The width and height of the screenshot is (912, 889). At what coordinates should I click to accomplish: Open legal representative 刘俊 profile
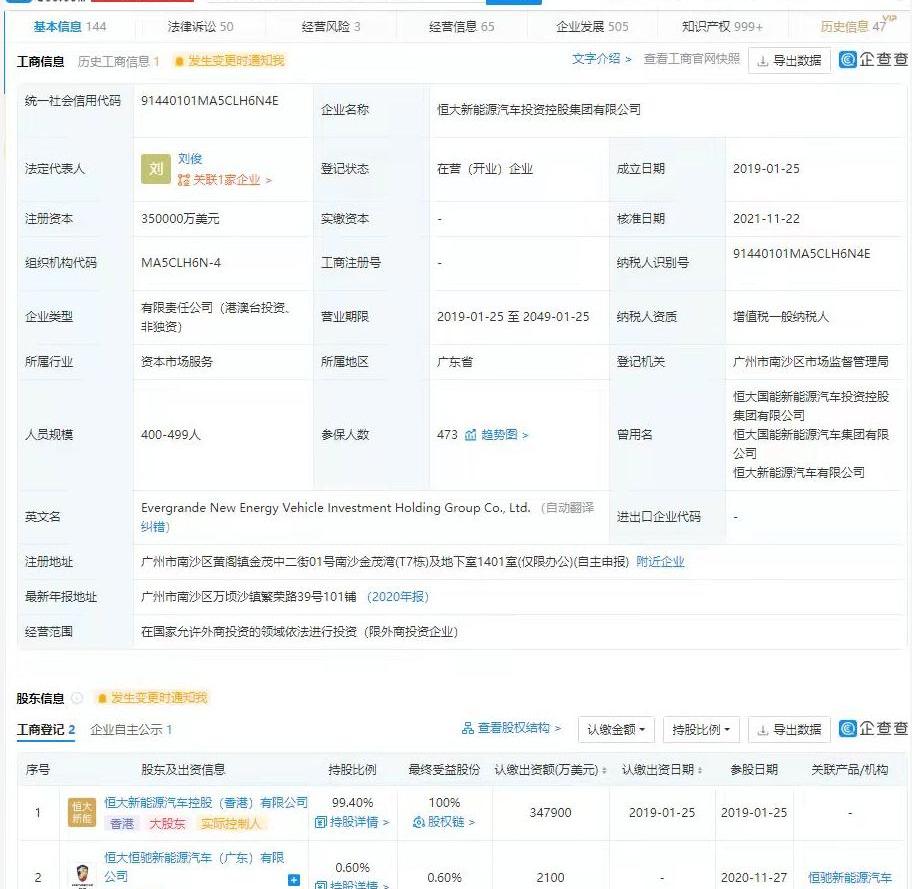190,159
